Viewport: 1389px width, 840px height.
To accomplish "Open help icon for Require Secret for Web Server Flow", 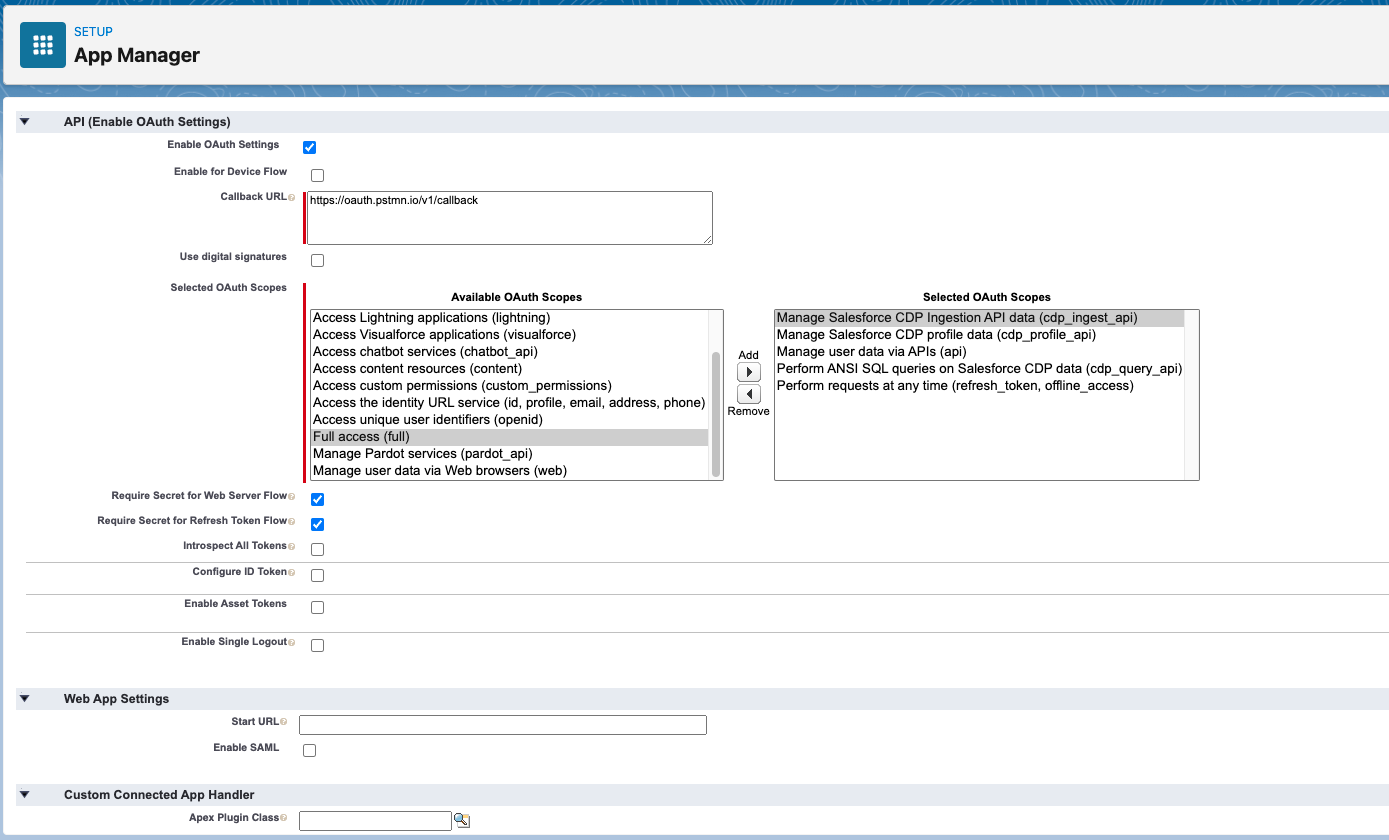I will 292,496.
